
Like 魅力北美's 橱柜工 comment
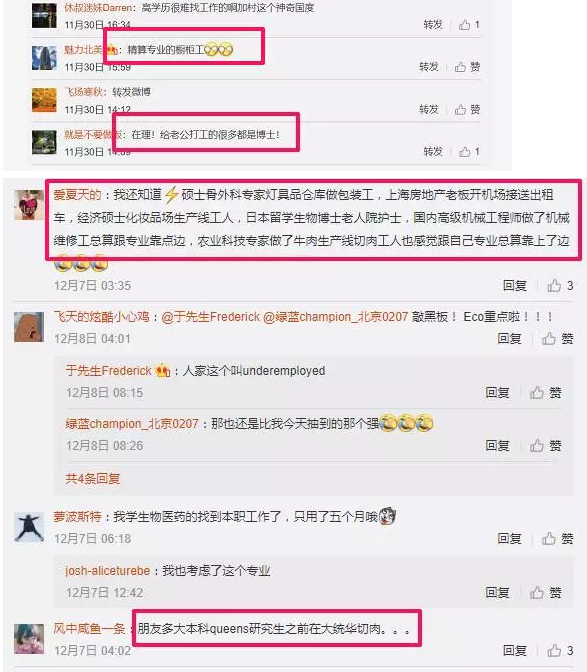pos(467,67)
